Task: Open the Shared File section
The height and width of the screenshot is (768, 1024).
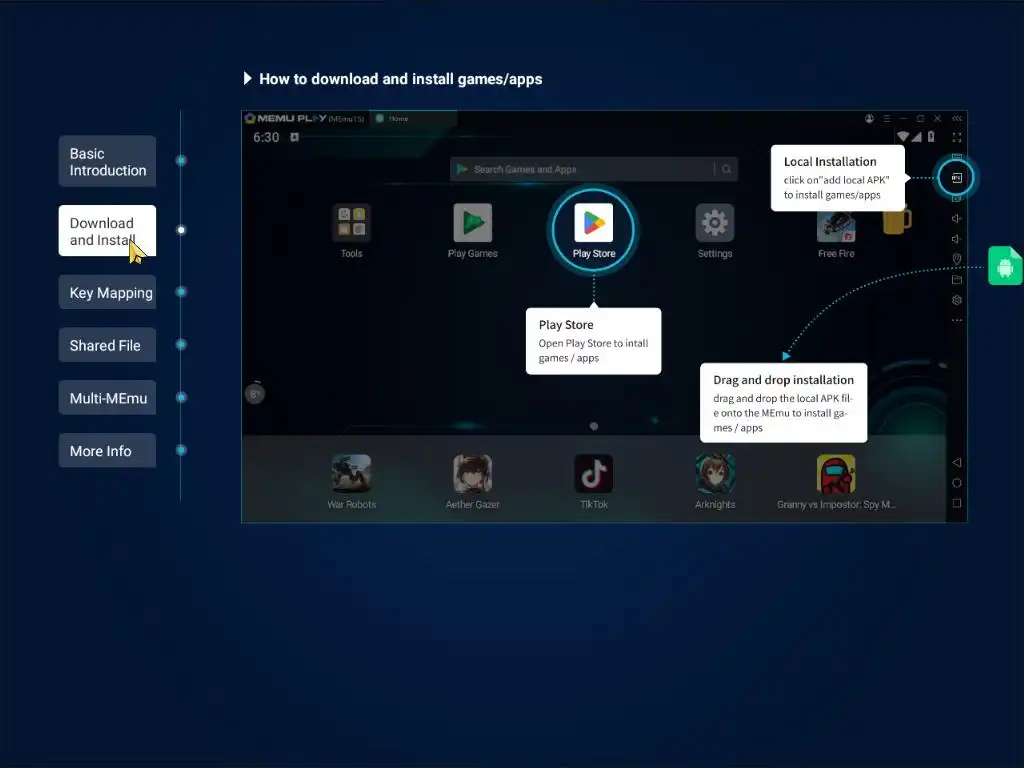Action: pos(107,345)
